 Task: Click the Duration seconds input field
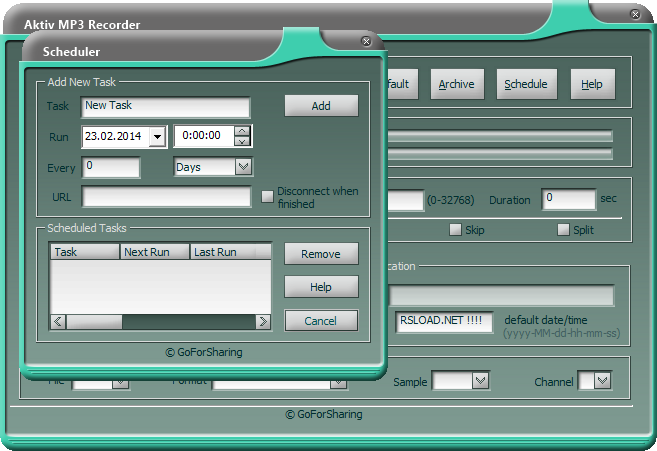point(569,199)
